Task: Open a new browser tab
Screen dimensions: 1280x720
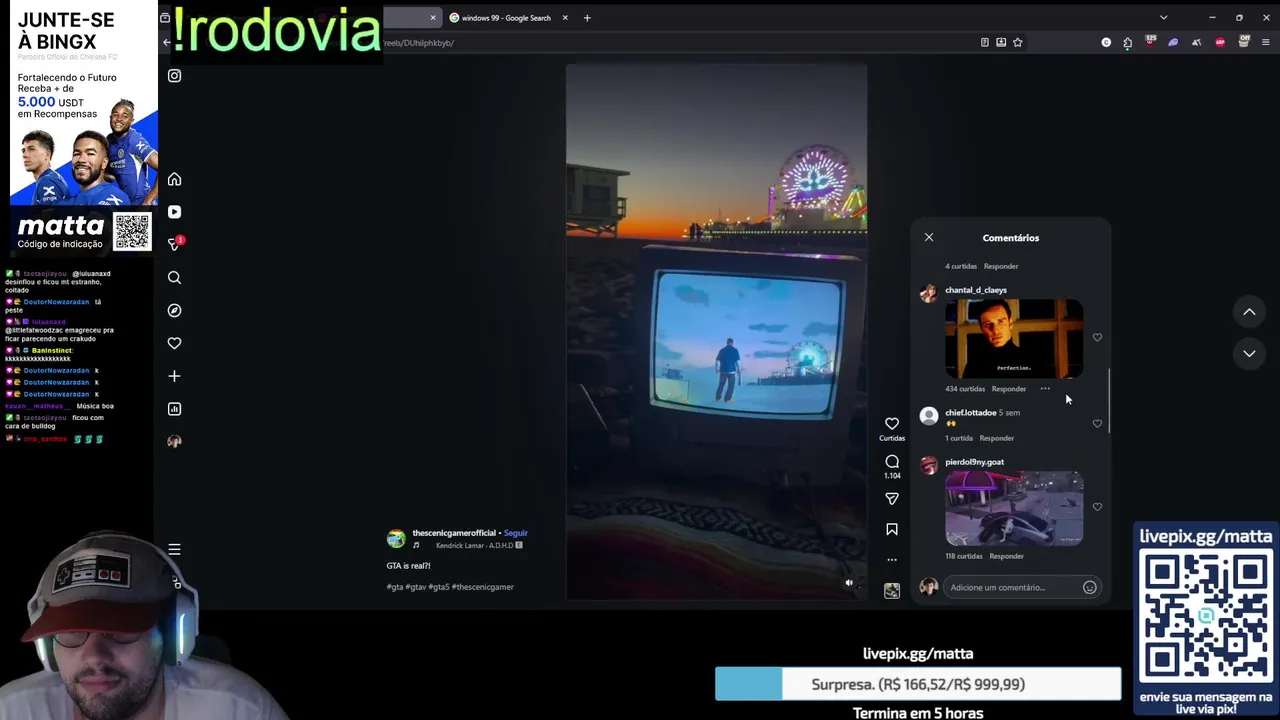Action: (x=587, y=18)
